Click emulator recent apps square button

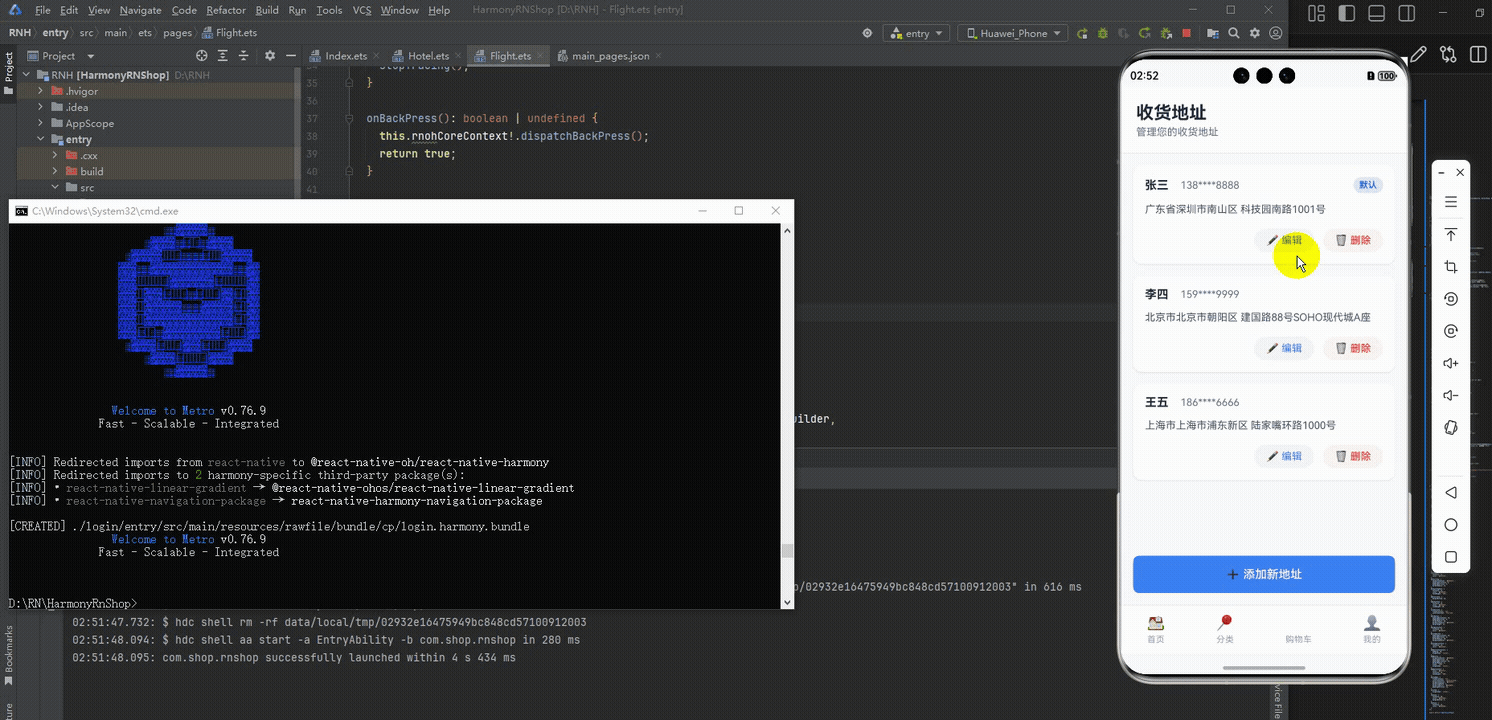[1451, 557]
